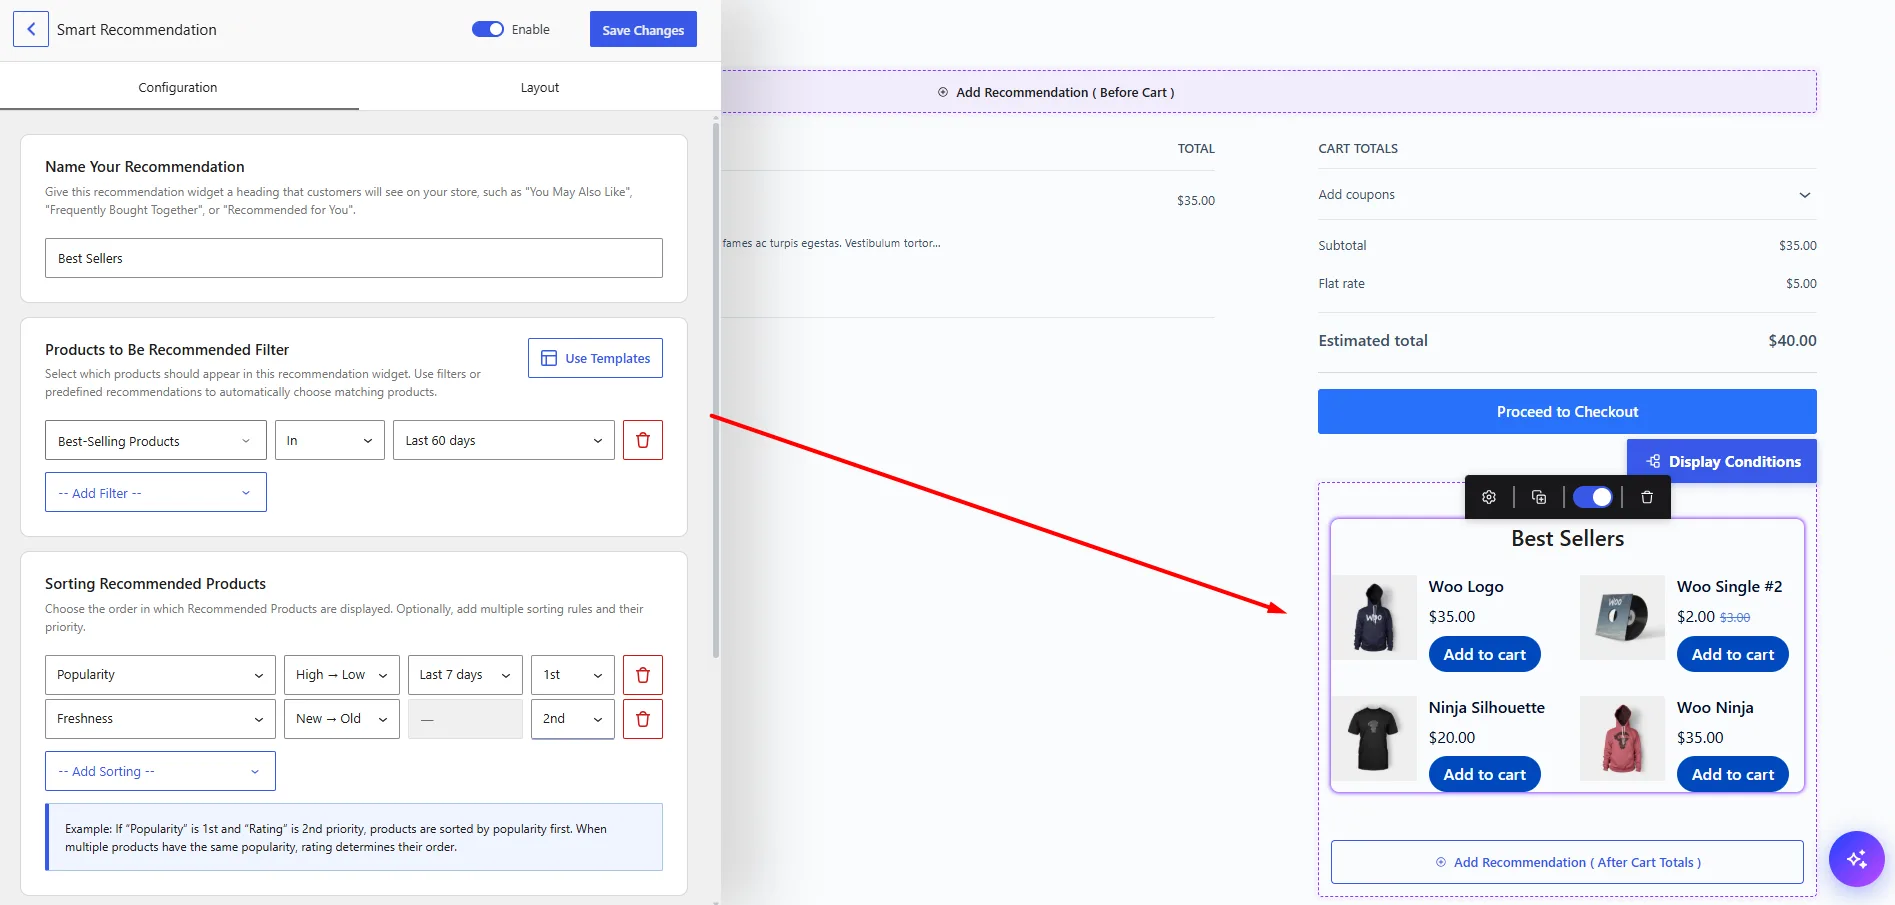
Task: Open the Popularity sorting dropdown
Action: 160,675
